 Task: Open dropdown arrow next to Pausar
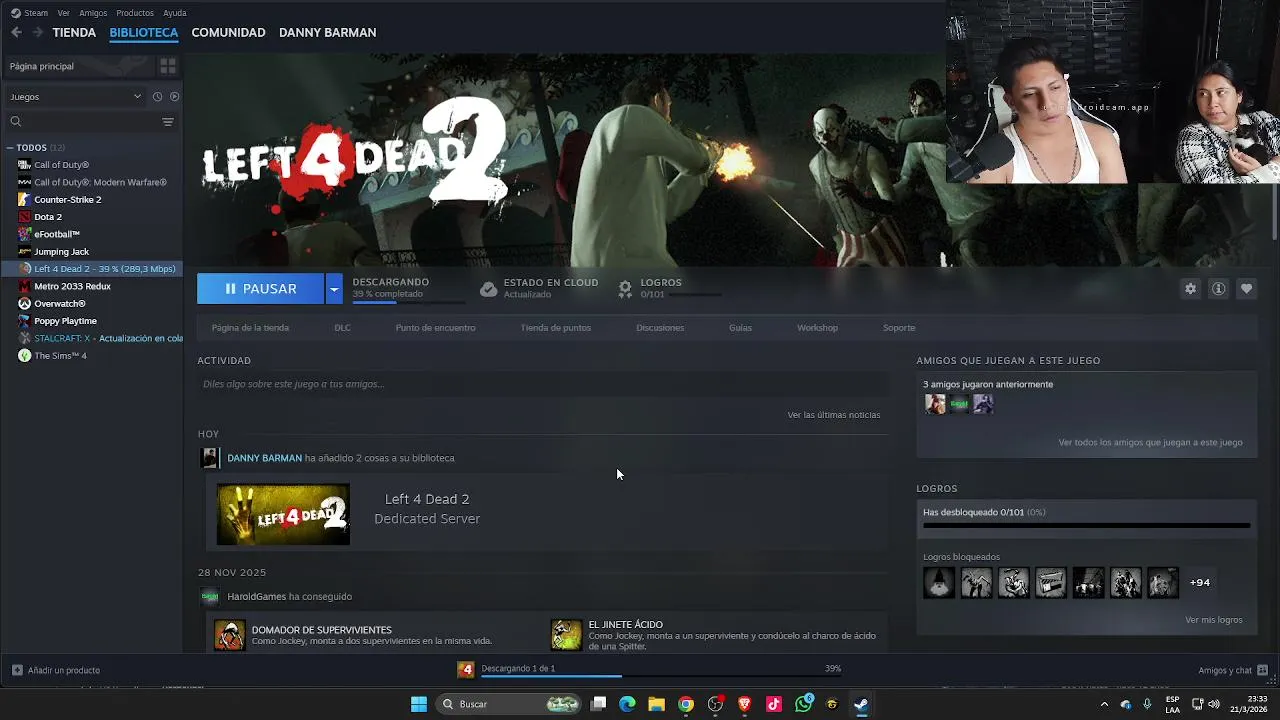(334, 289)
